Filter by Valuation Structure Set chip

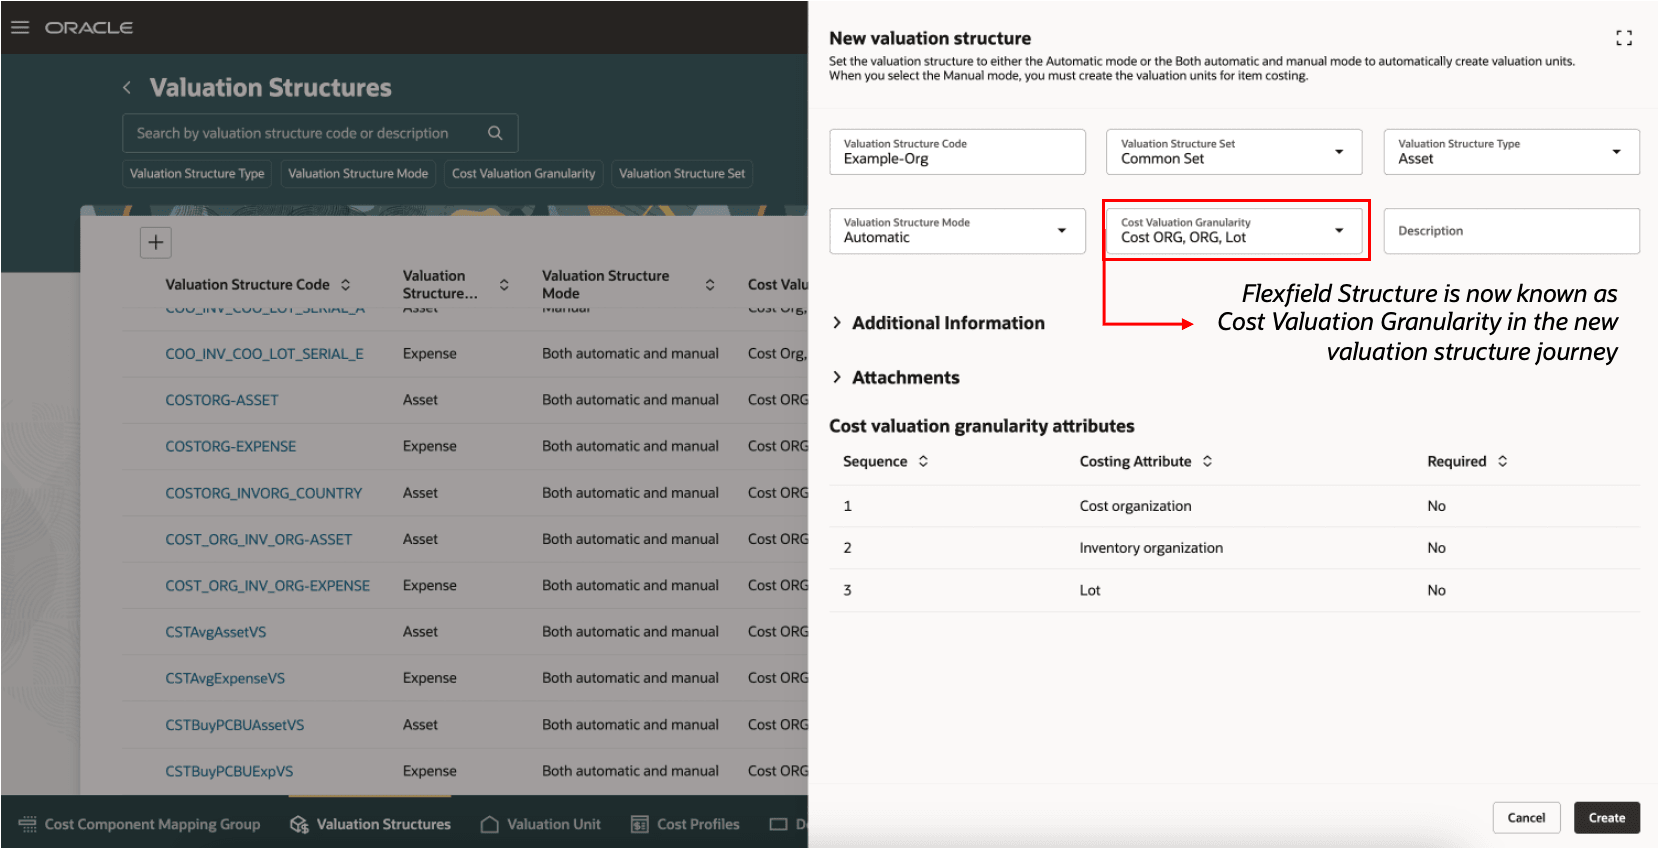682,173
